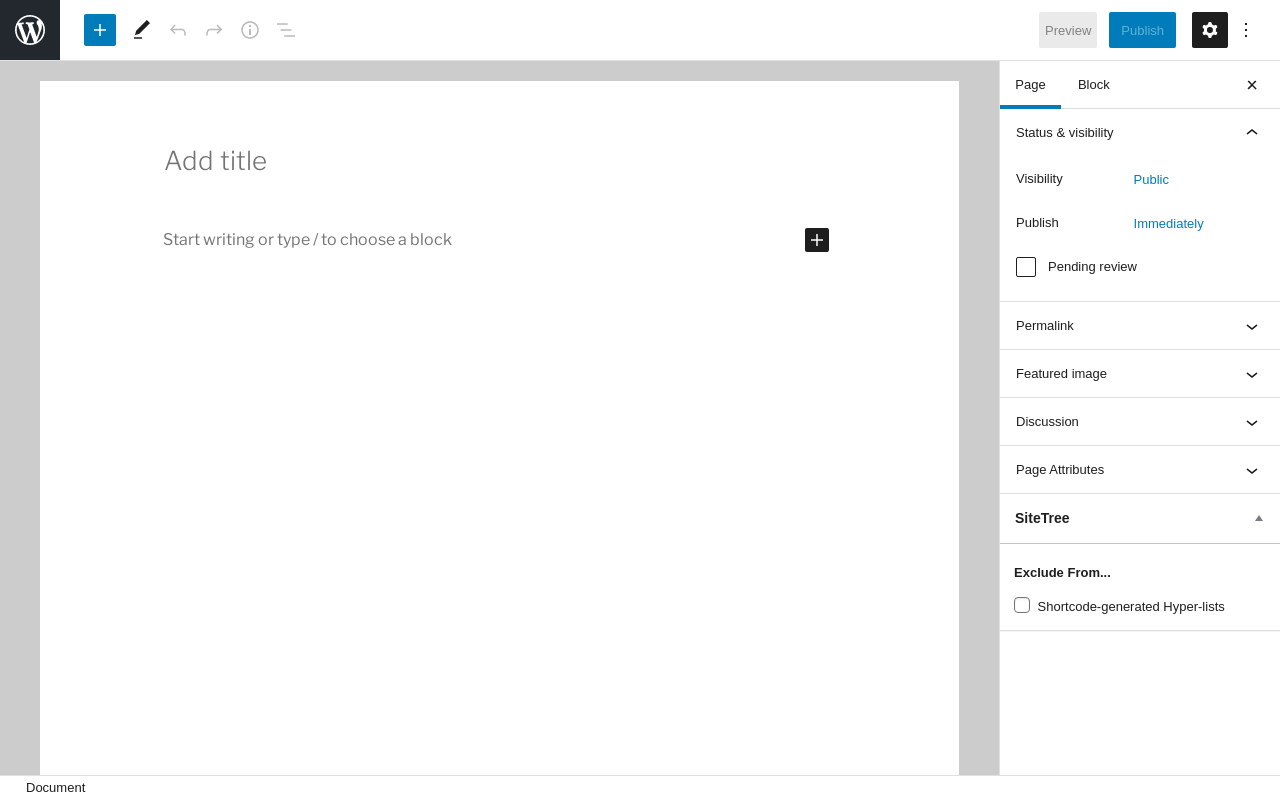Image resolution: width=1280 pixels, height=800 pixels.
Task: Click the WordPress logo to view pages
Action: pyautogui.click(x=30, y=30)
